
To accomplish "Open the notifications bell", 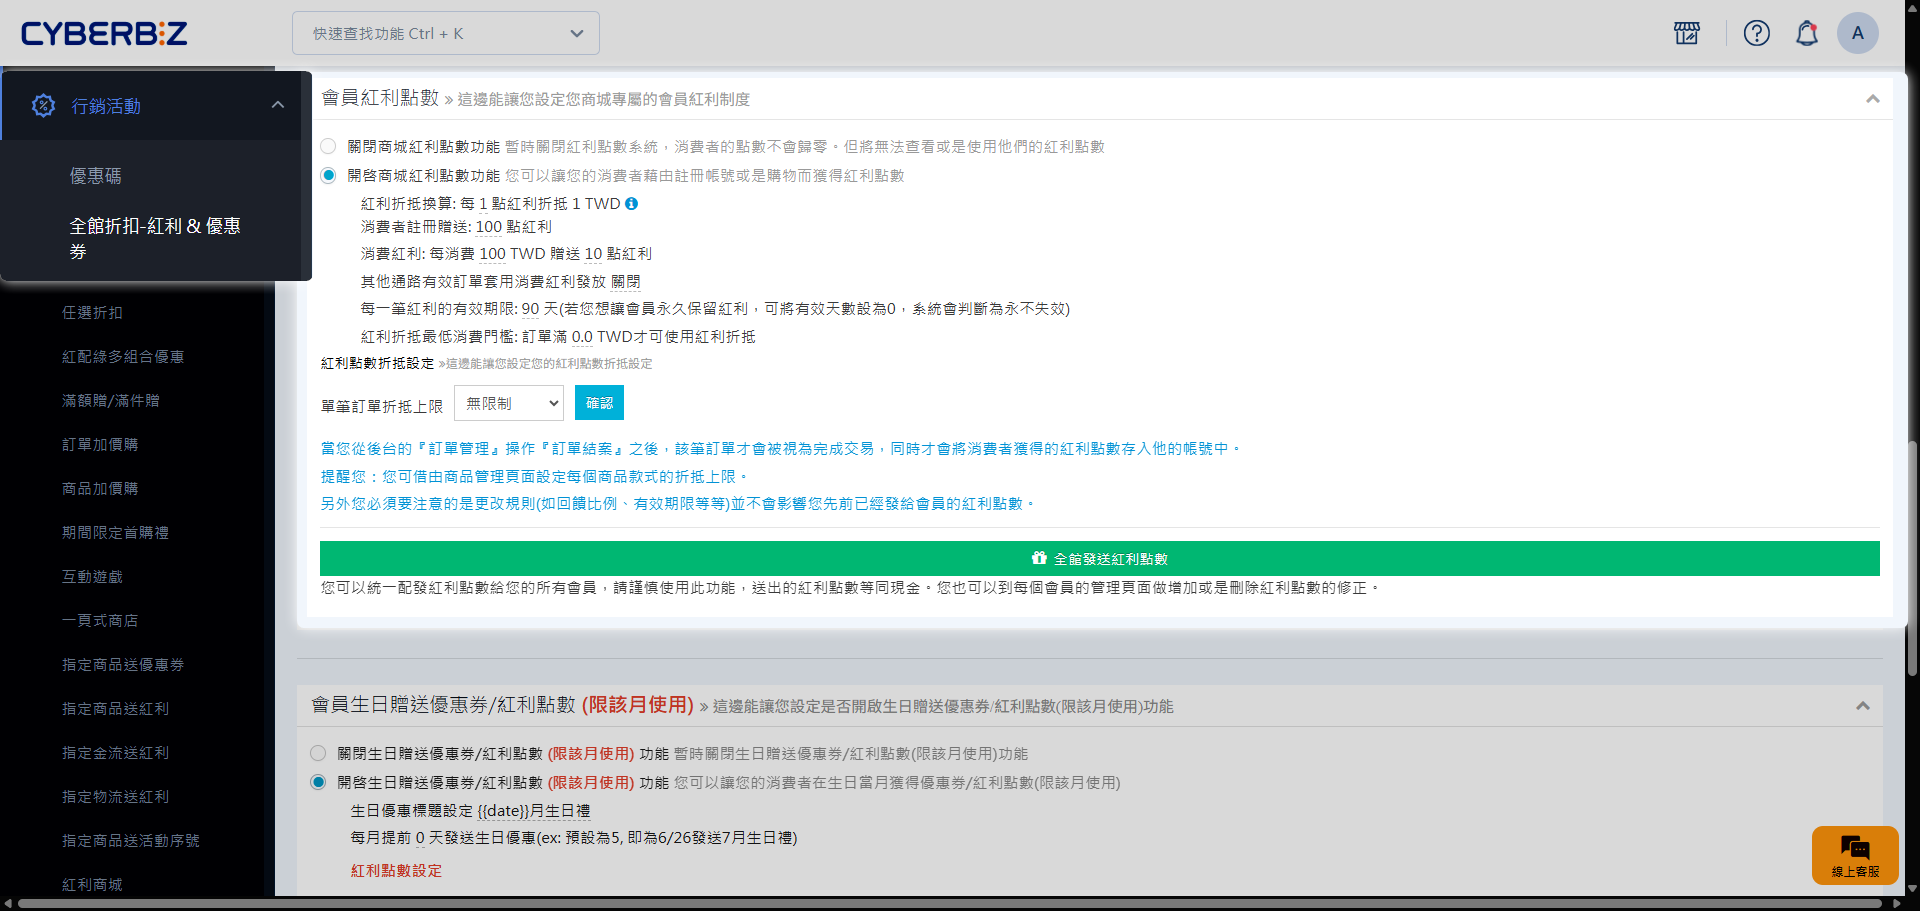I will 1806,33.
